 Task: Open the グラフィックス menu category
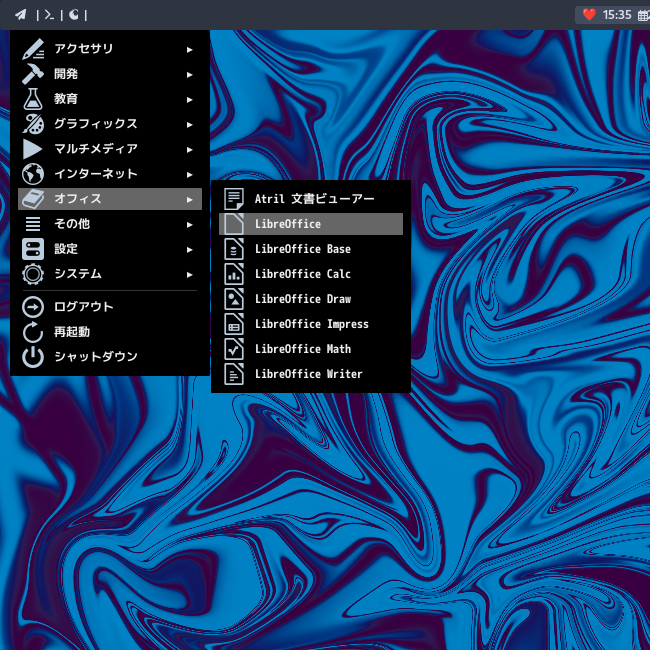click(x=110, y=124)
